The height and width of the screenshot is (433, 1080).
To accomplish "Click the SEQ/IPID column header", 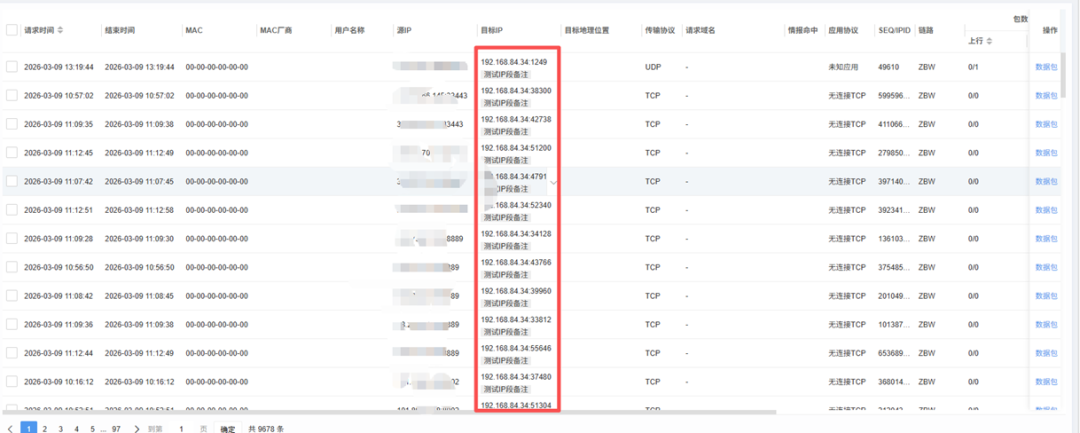I will [894, 30].
